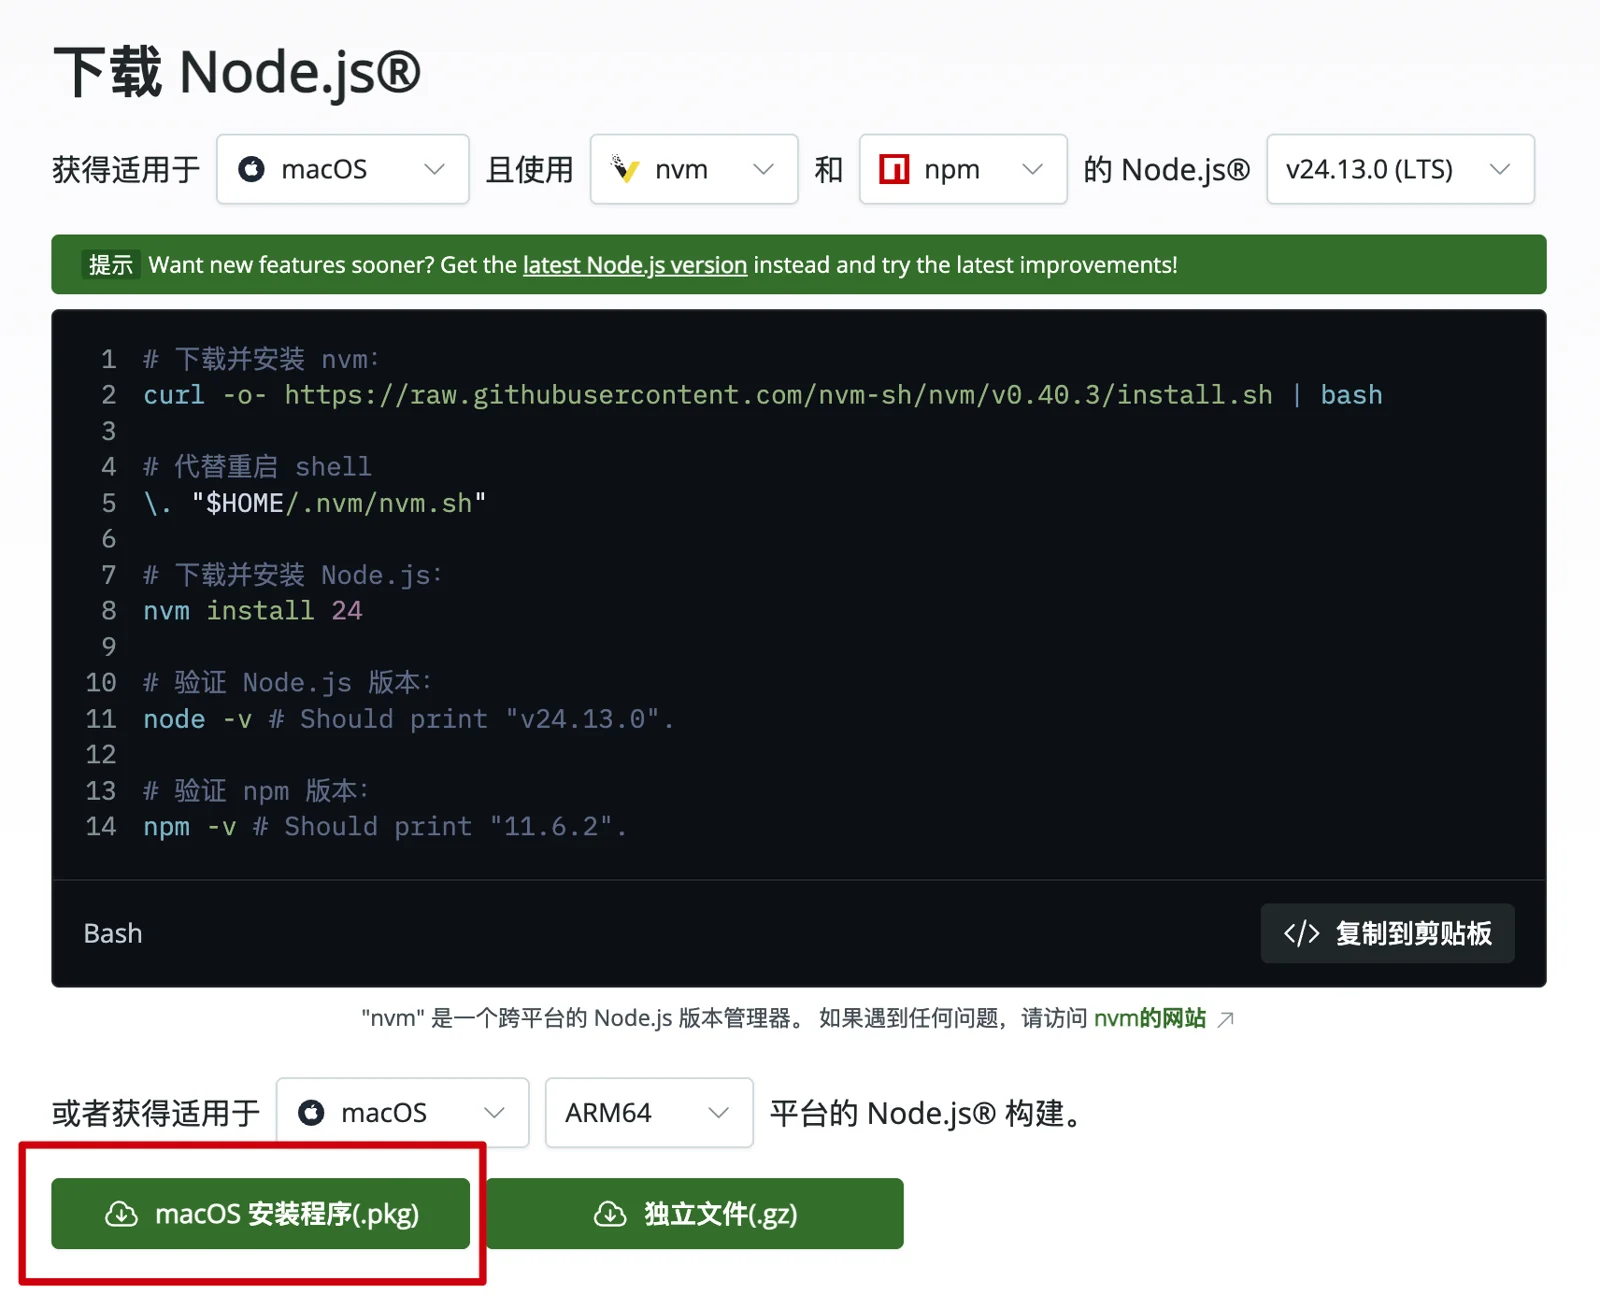Click the external link arrow beside nvm的网站
Screen dimensions: 1600x1308
1226,1019
